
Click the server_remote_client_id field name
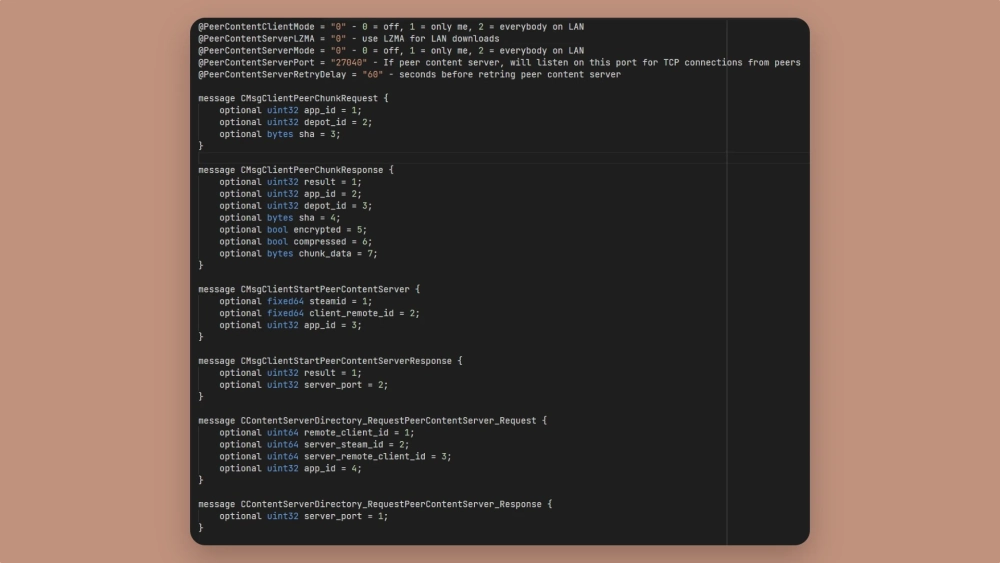pyautogui.click(x=364, y=457)
